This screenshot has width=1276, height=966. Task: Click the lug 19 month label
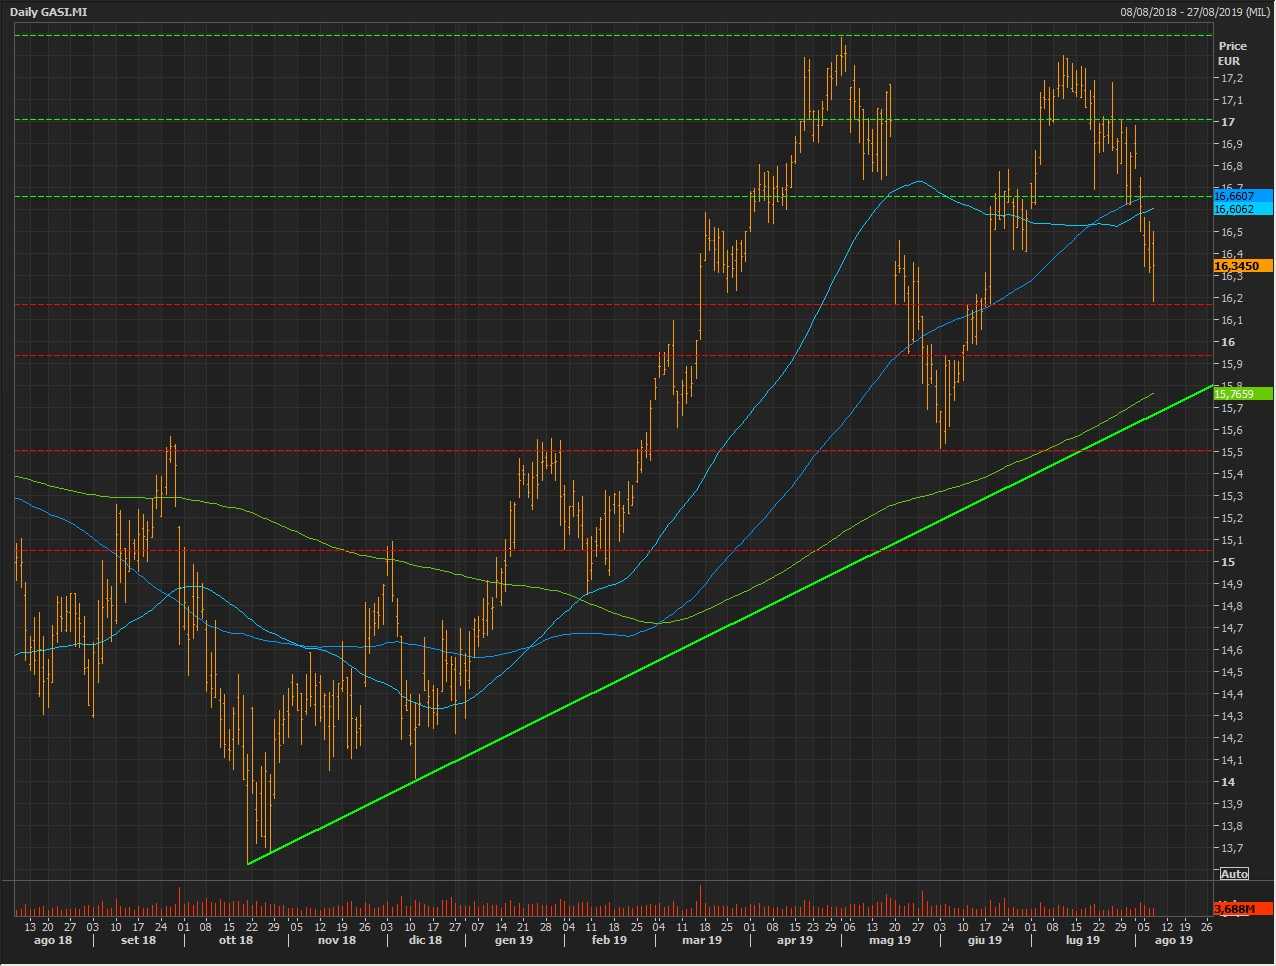[x=1082, y=940]
